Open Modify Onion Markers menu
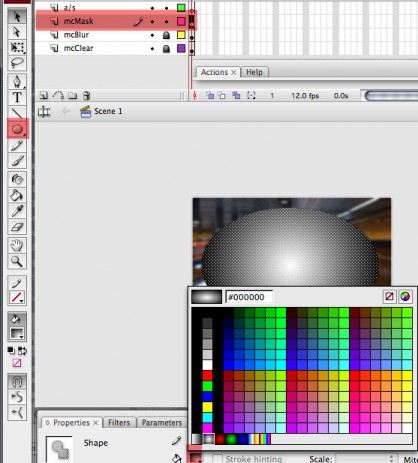Viewport: 418px width, 463px height. click(251, 96)
